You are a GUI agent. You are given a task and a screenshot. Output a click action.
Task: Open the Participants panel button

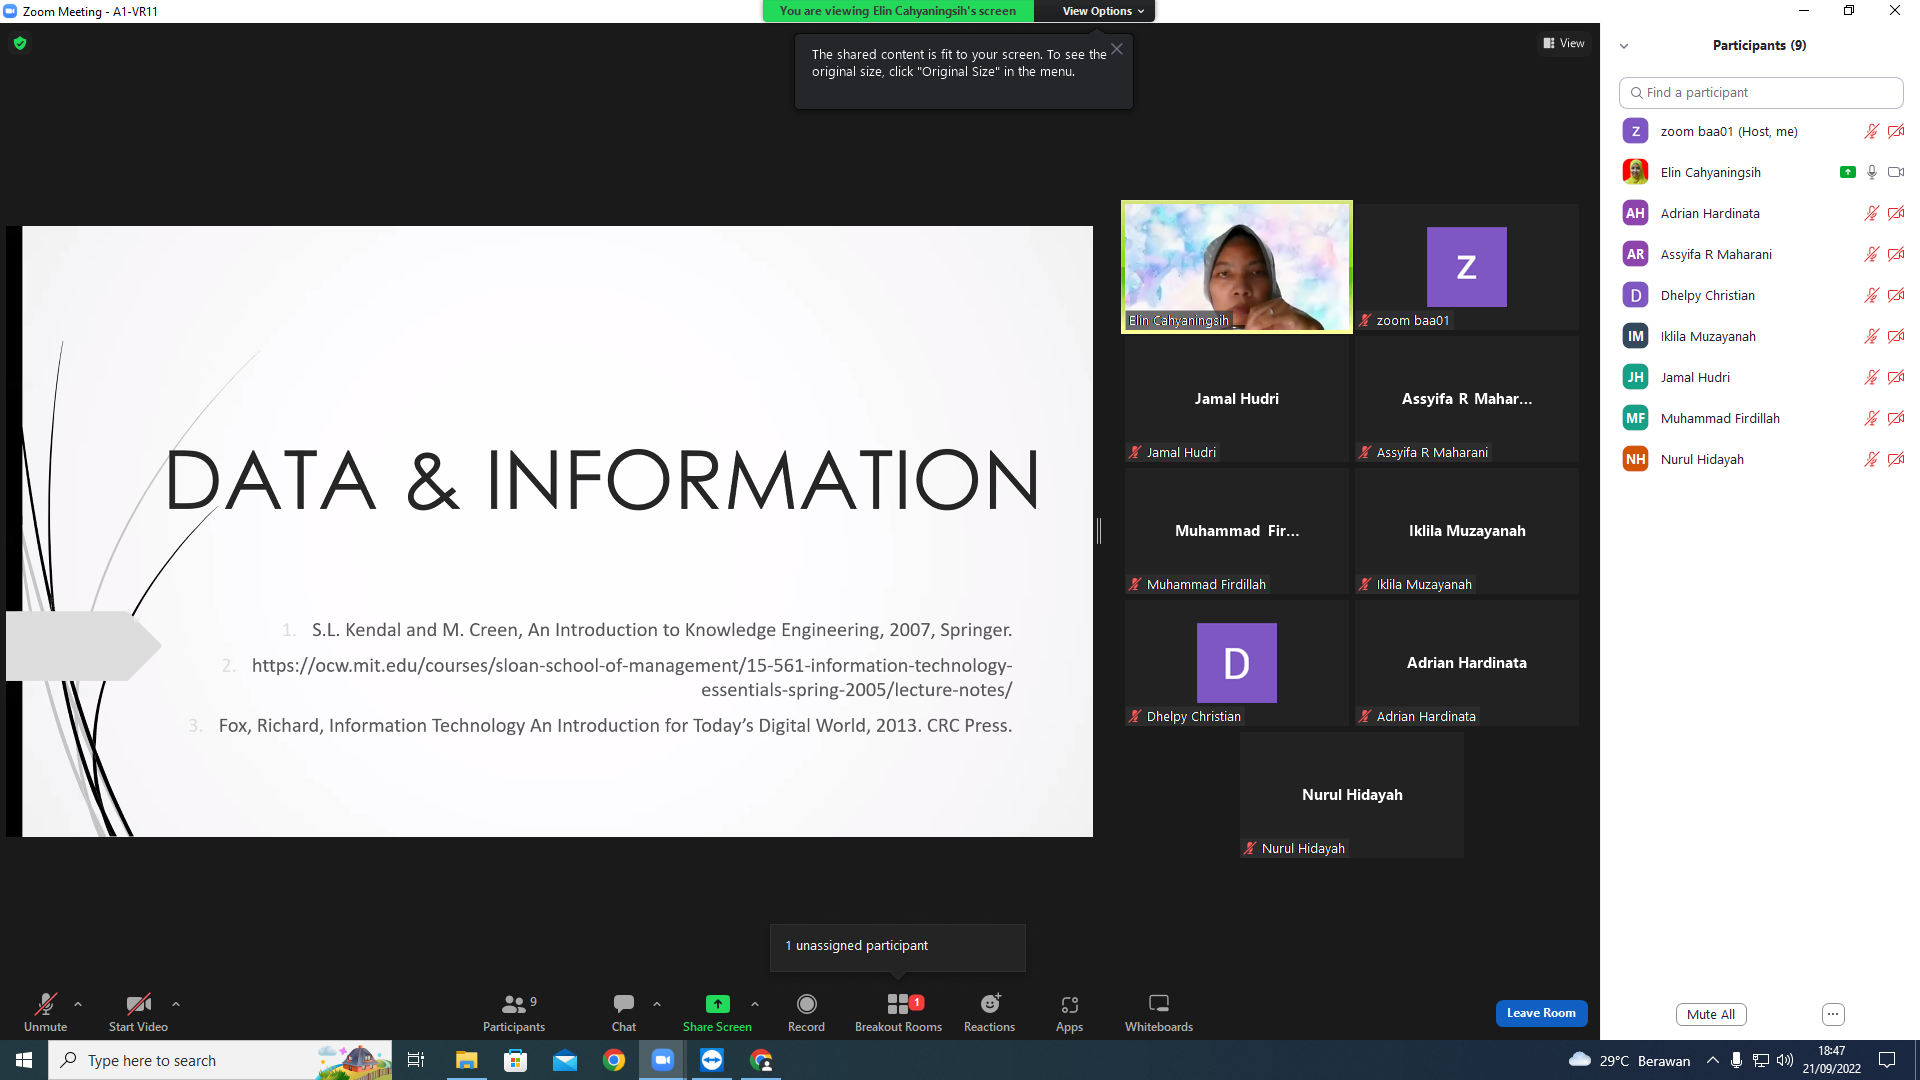[x=514, y=1012]
